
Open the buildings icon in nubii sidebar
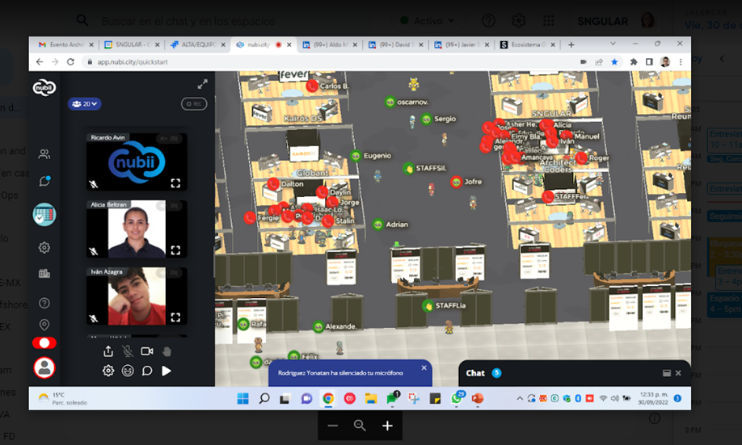44,273
